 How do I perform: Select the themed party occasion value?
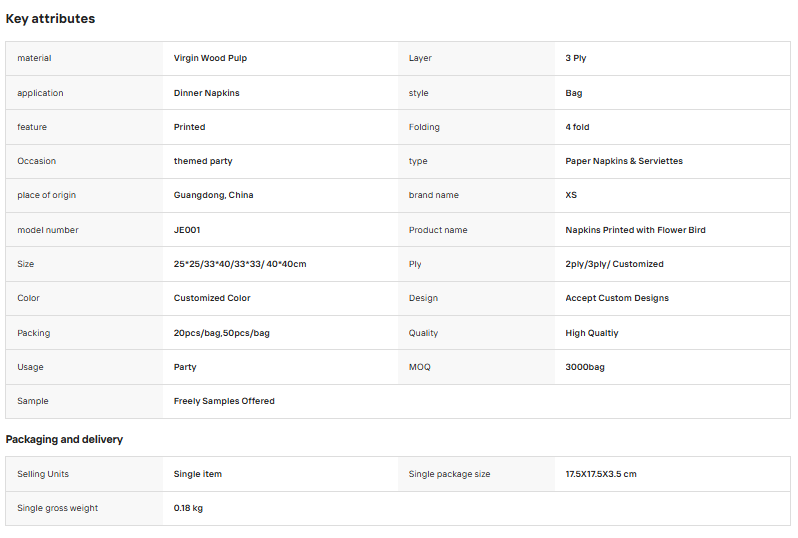click(203, 161)
